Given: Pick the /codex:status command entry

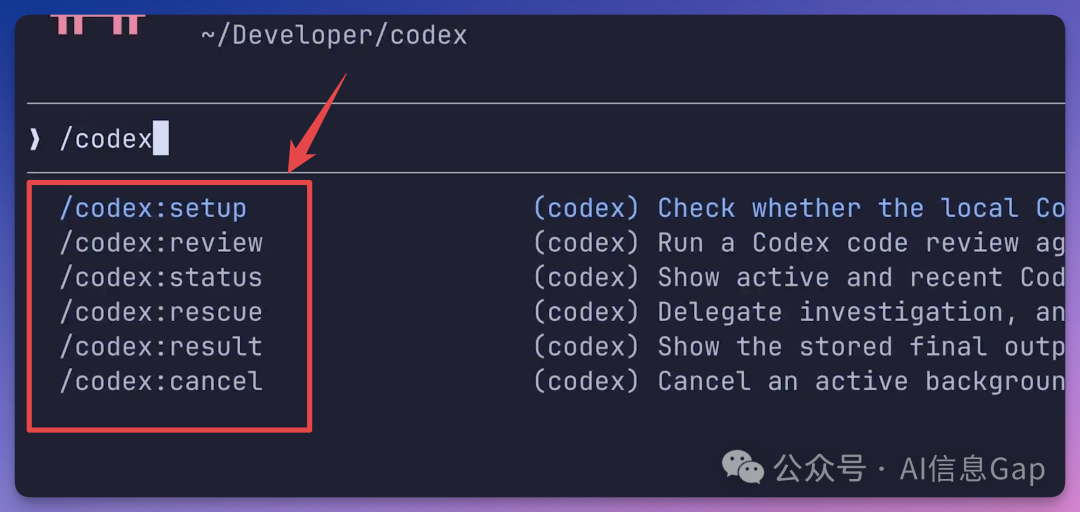Looking at the screenshot, I should point(161,277).
